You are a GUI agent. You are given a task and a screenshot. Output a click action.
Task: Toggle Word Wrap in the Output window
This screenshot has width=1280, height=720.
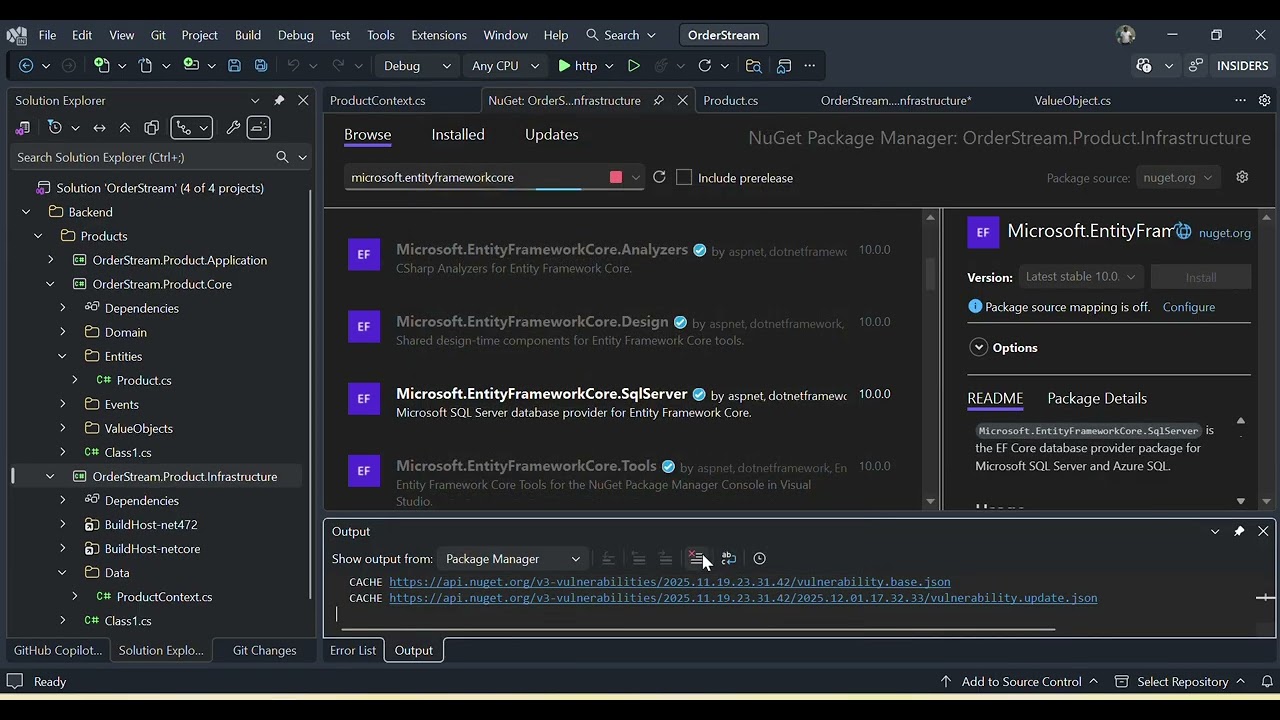(x=728, y=559)
